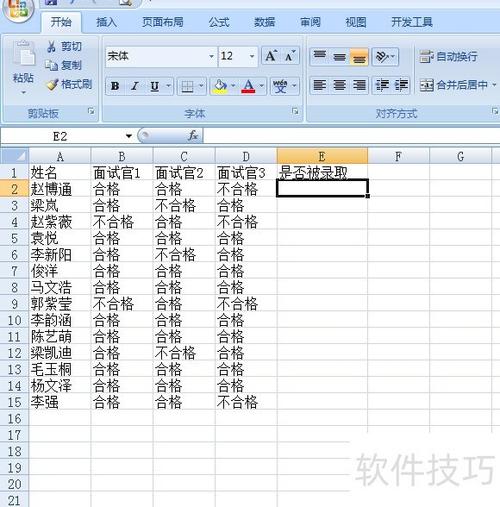Open the 视图 View tab
The image size is (500, 507).
tap(356, 22)
